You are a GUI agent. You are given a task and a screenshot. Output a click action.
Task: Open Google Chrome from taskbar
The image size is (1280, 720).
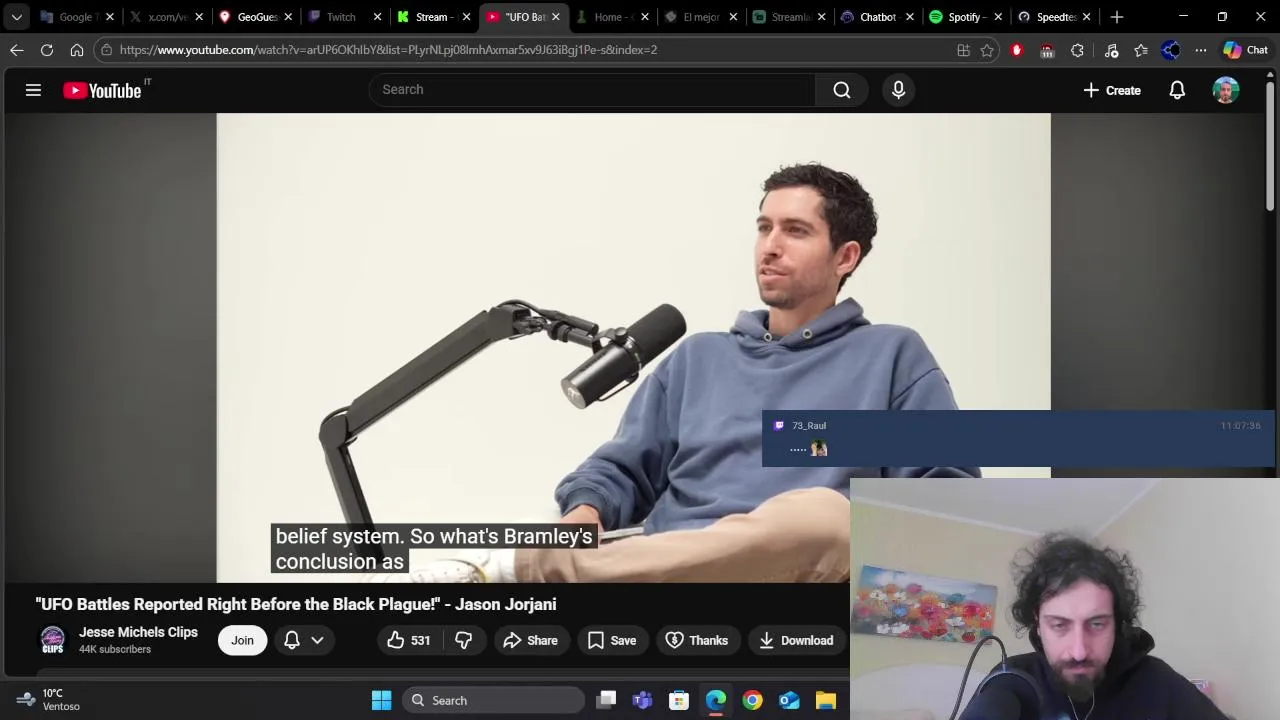[752, 700]
